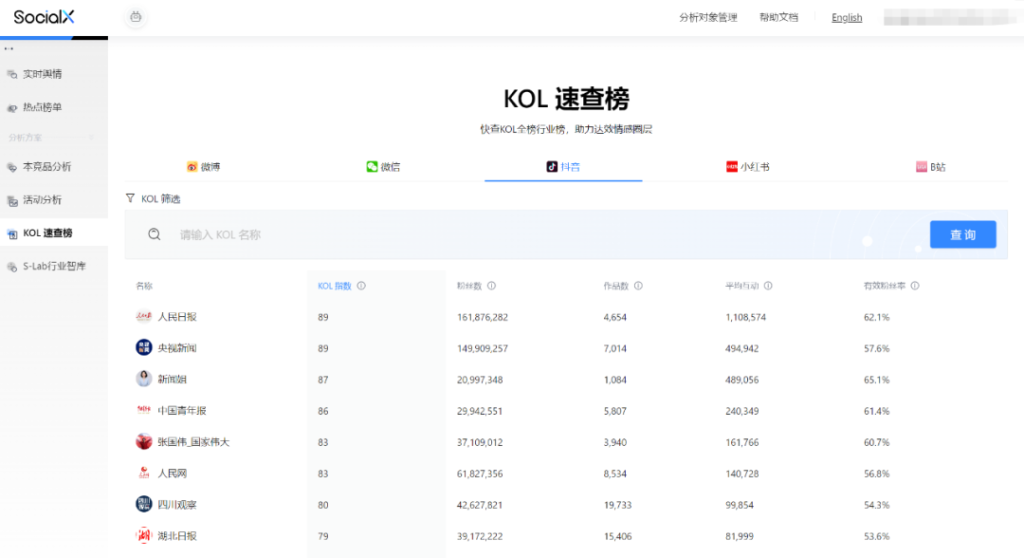
Task: Click the 活动分析 sidebar icon
Action: click(12, 201)
